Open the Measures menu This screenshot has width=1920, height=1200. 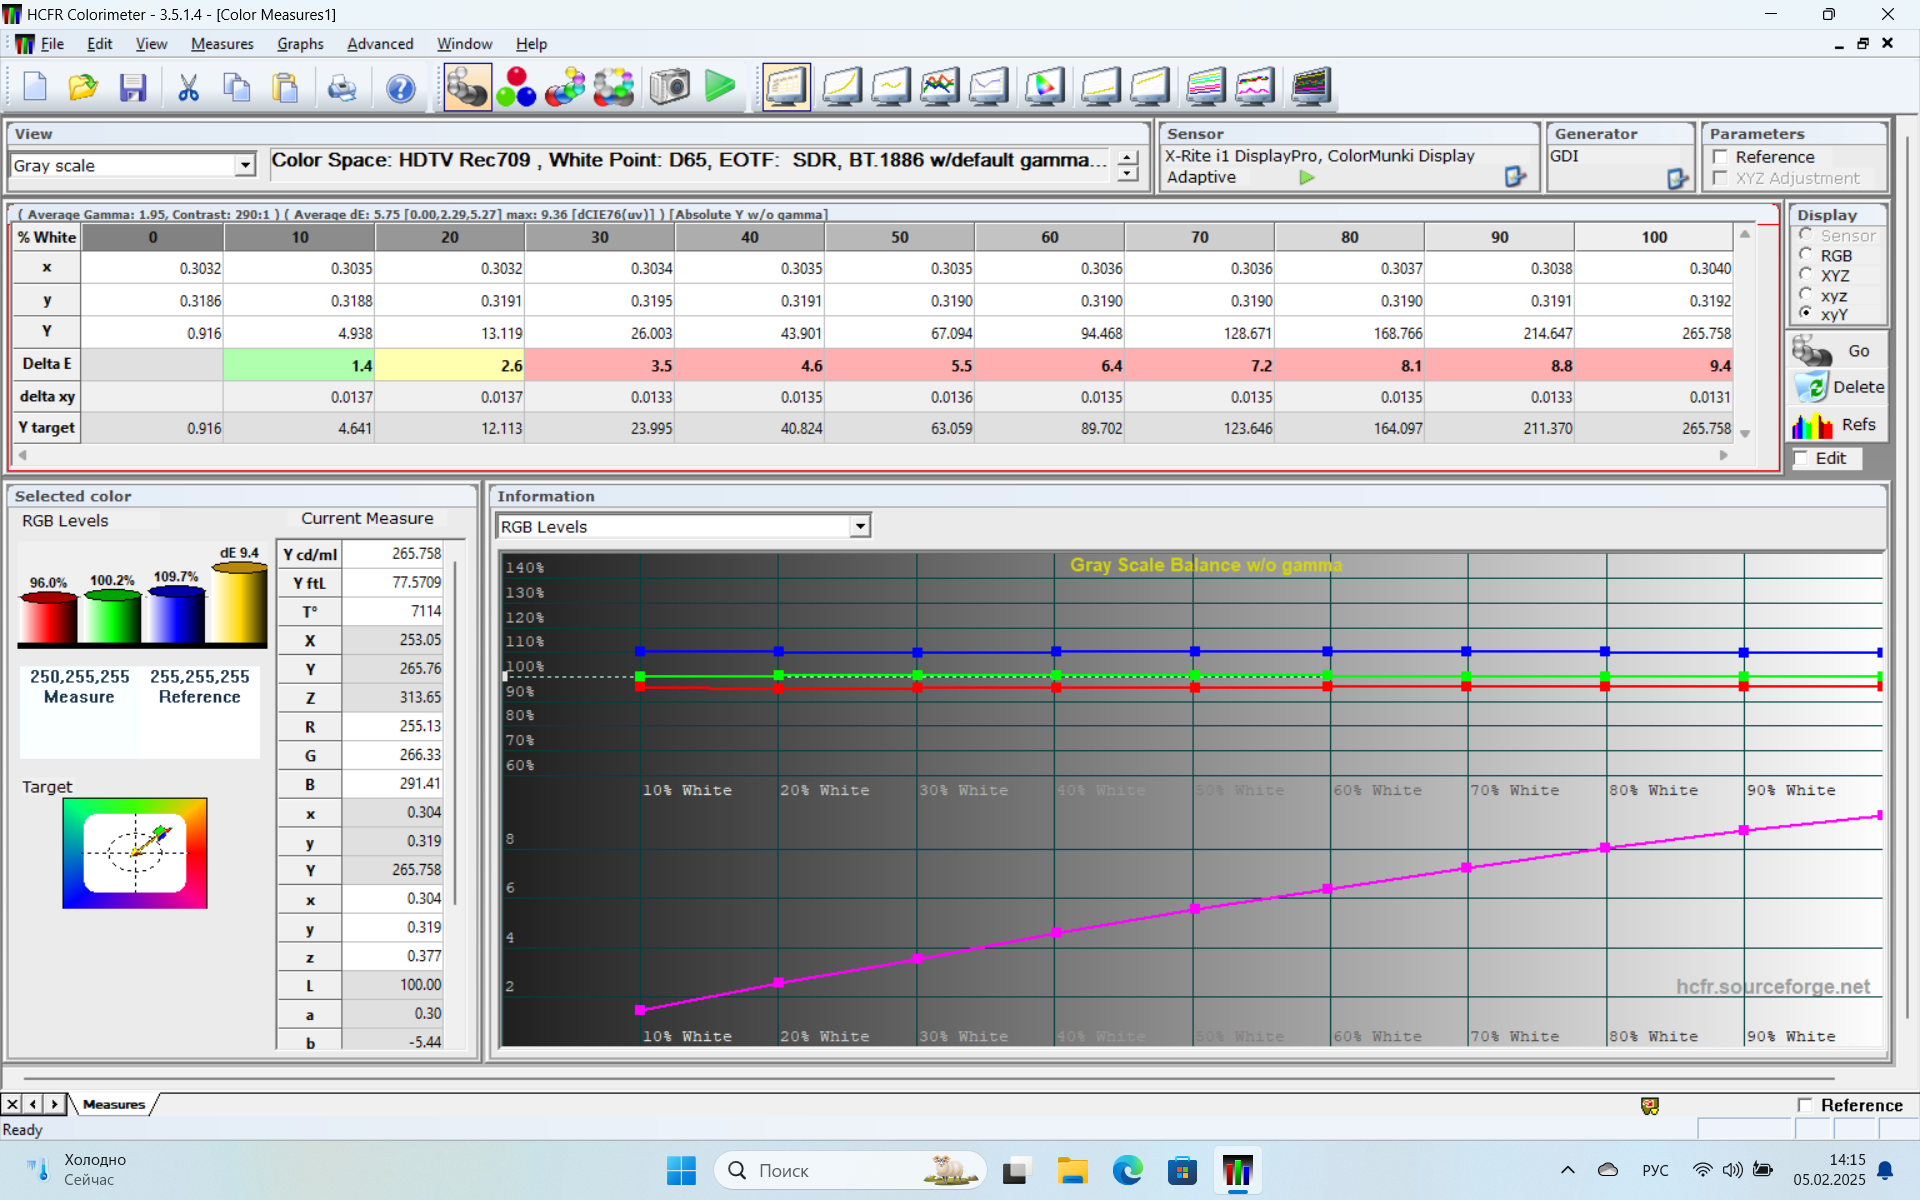pyautogui.click(x=222, y=44)
